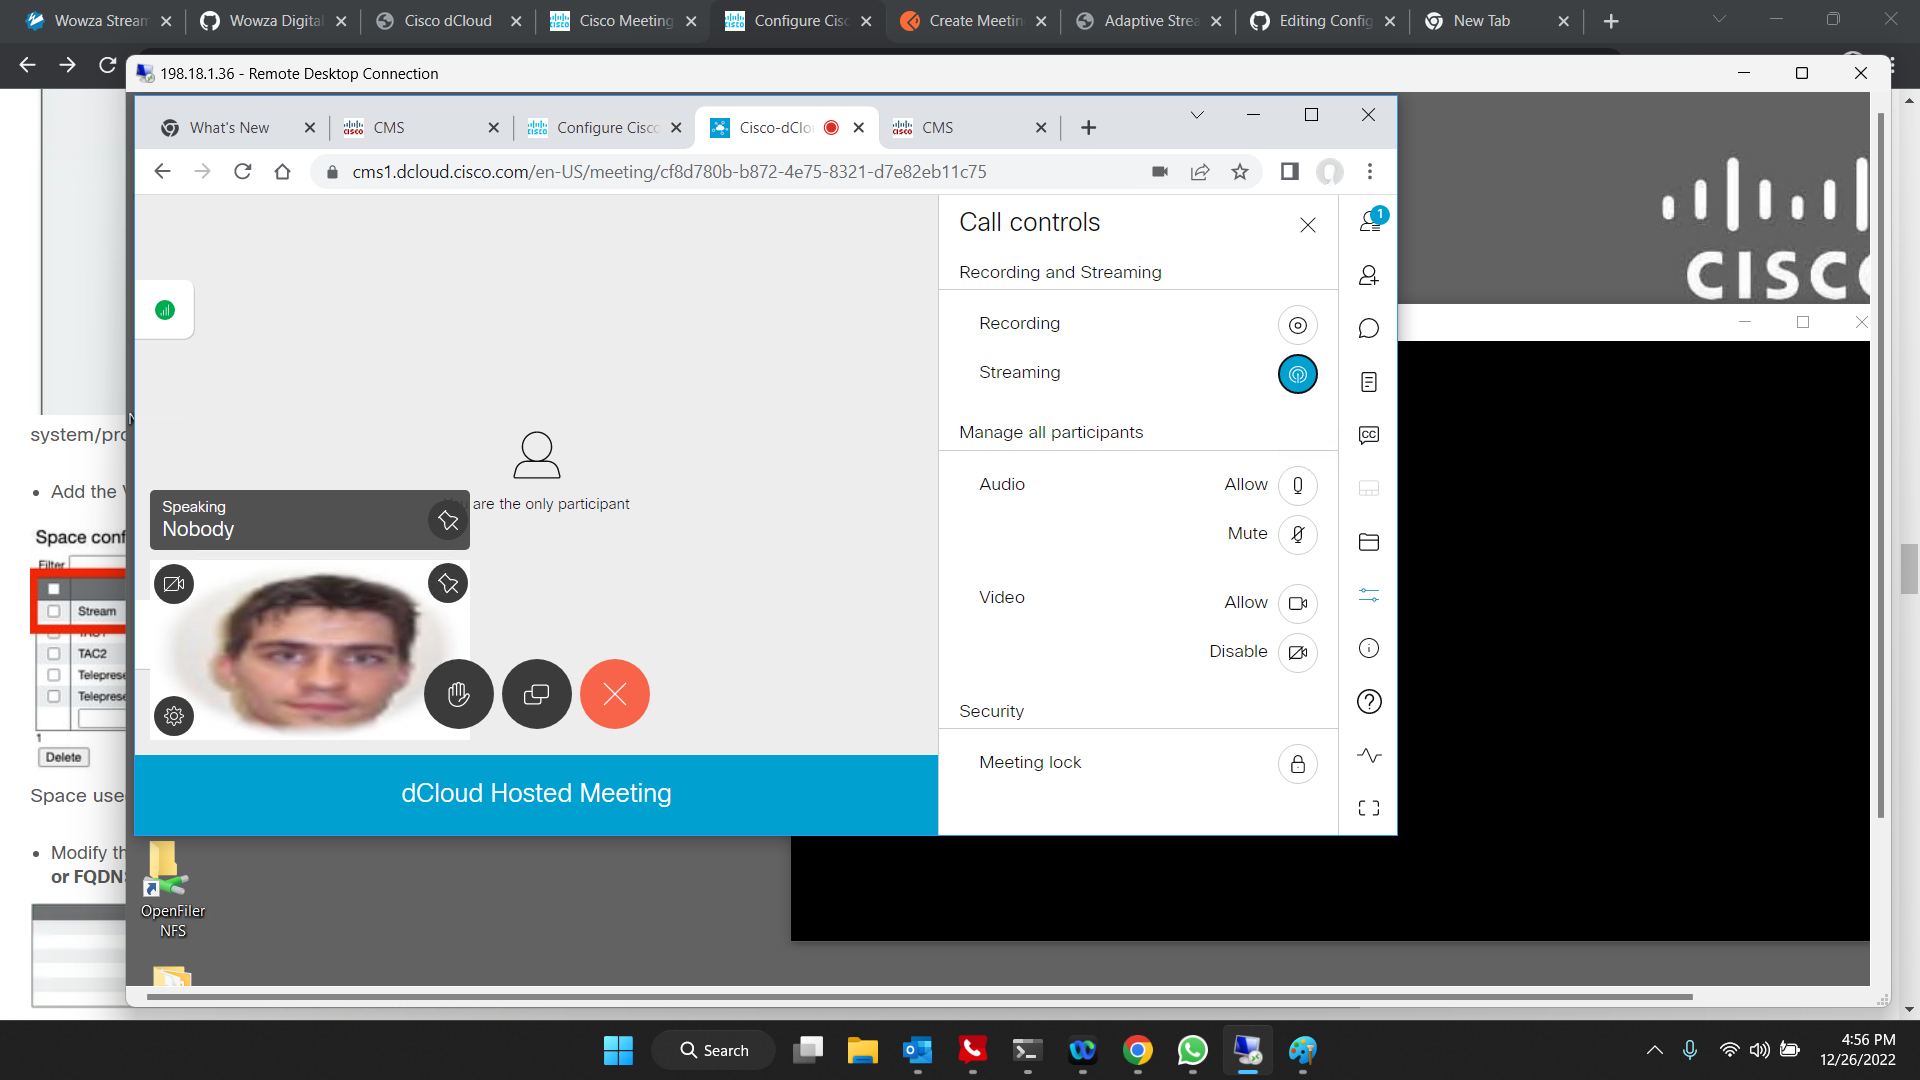Image resolution: width=1920 pixels, height=1080 pixels.
Task: Check the Stream space checkbox
Action: 53,610
